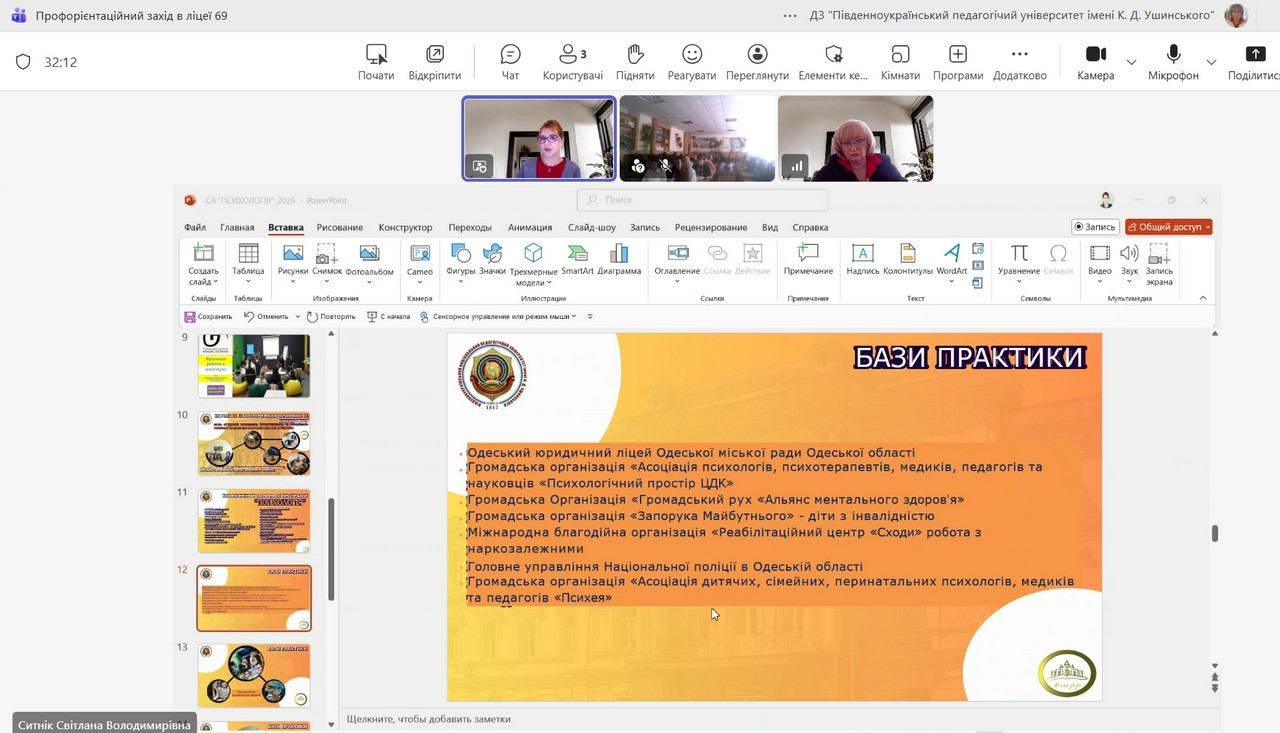Screen dimensions: 1280x733
Task: Click the slide panel vertical scrollbar
Action: tap(331, 548)
